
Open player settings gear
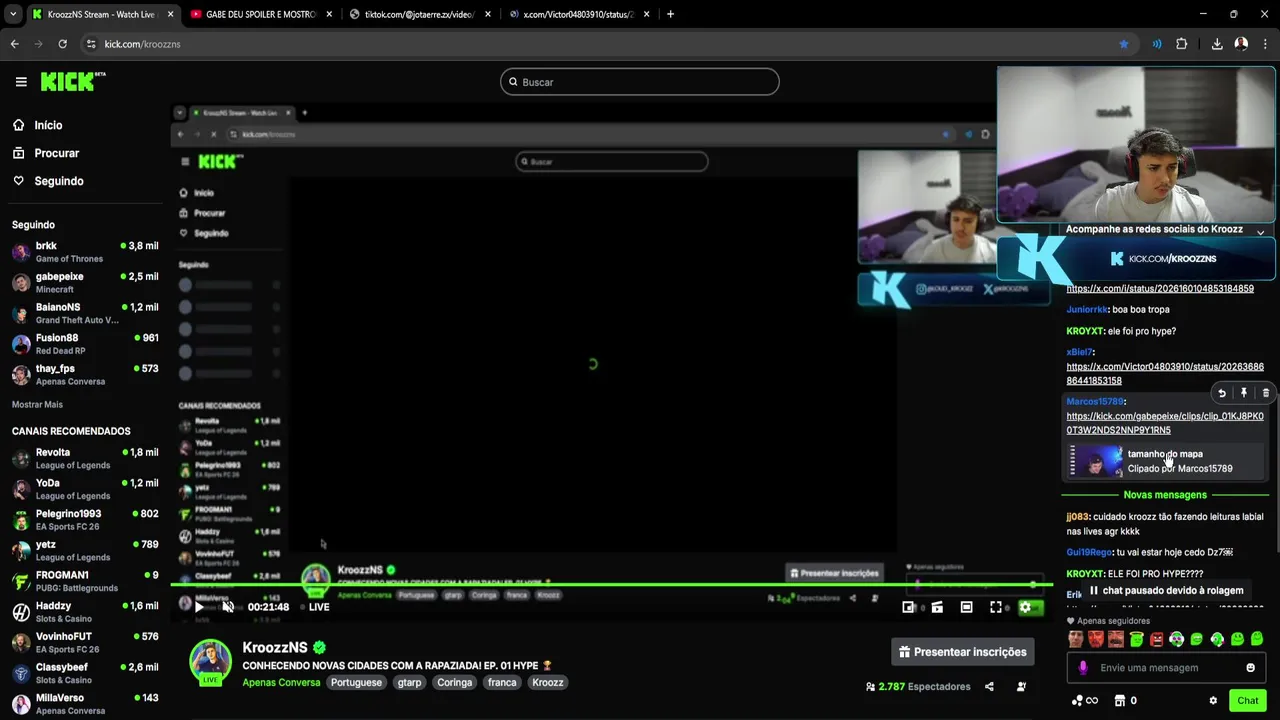pos(1025,607)
